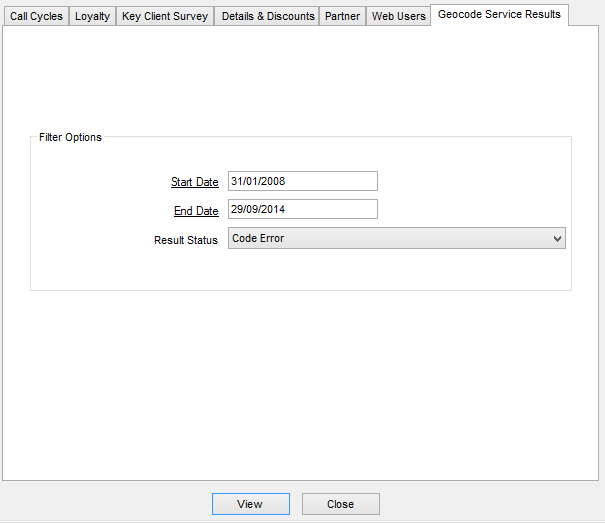
Task: Click empty space inside Filter Options below dropdown
Action: click(x=300, y=270)
